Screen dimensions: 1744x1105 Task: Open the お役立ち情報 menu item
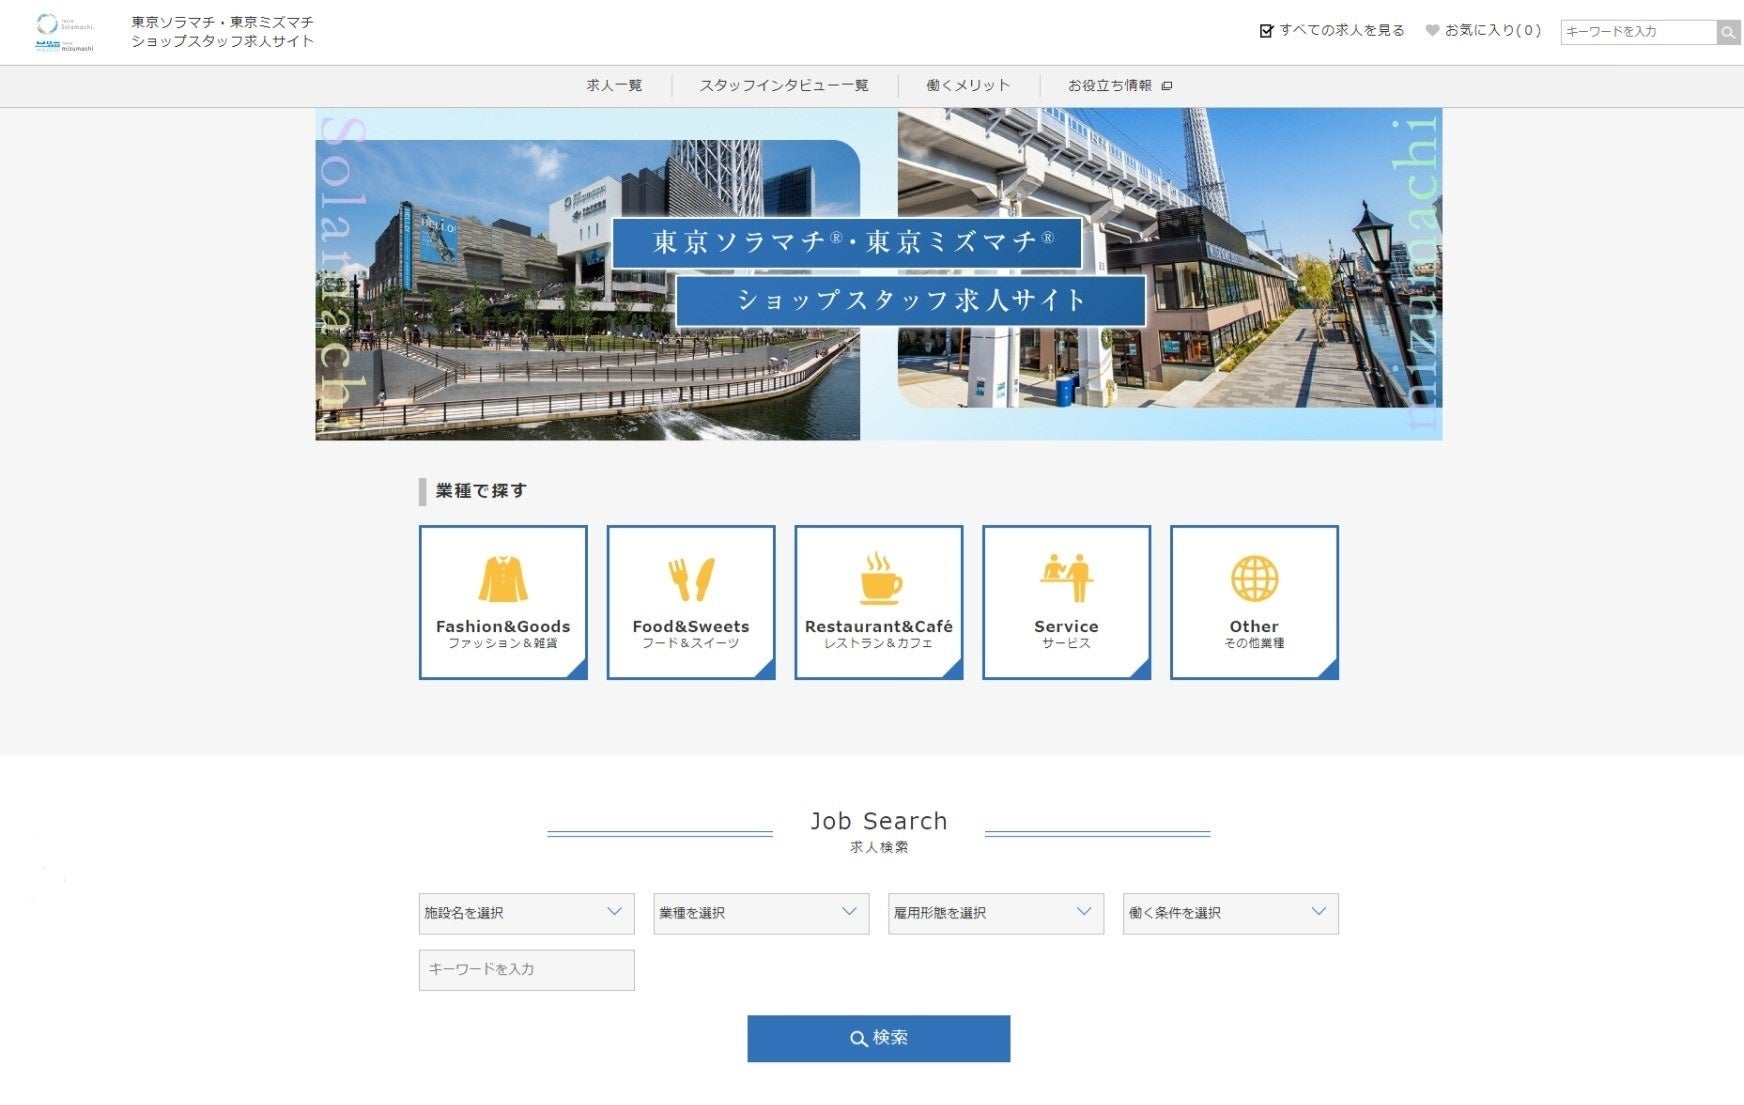[1110, 86]
